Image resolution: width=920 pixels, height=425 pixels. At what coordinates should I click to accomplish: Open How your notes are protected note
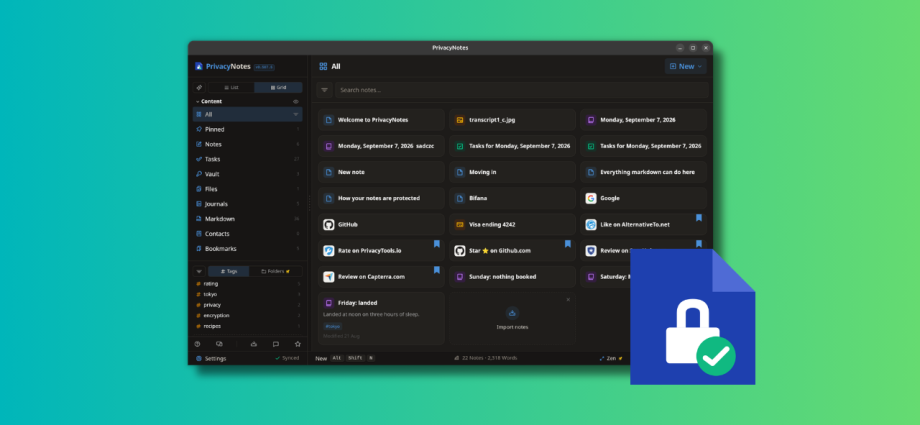coord(381,198)
